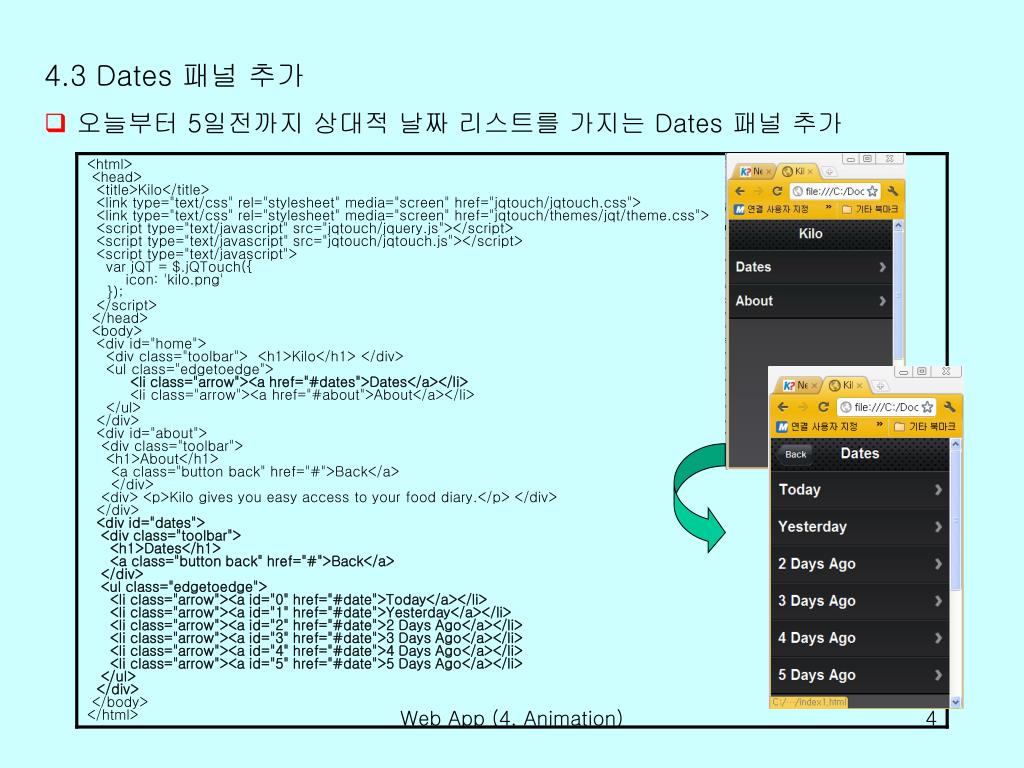The image size is (1024, 768).
Task: Click the chevron on the 3 Days Ago row
Action: click(938, 601)
